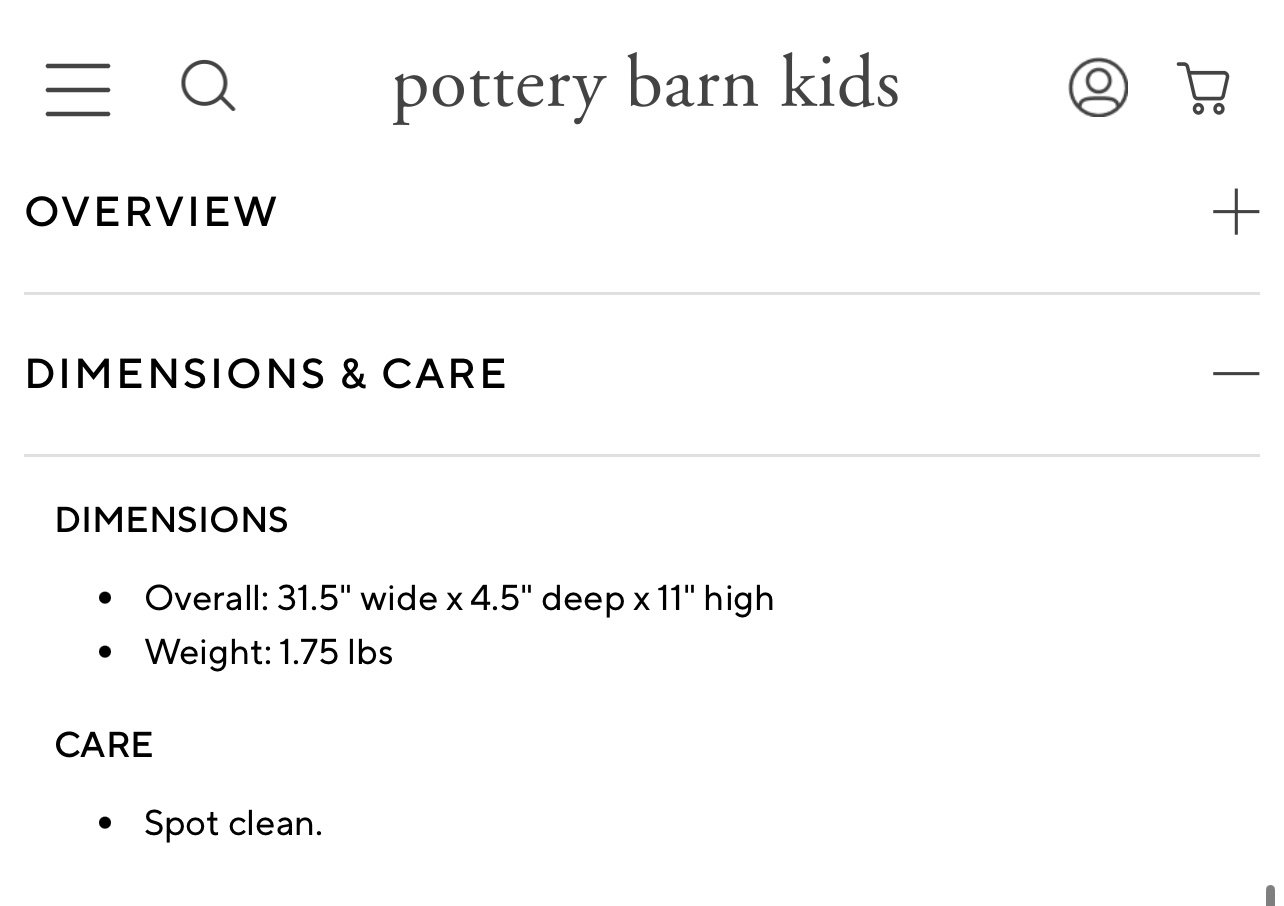Viewport: 1284px width, 906px height.
Task: Expand Overview with the plus icon
Action: (x=1235, y=212)
